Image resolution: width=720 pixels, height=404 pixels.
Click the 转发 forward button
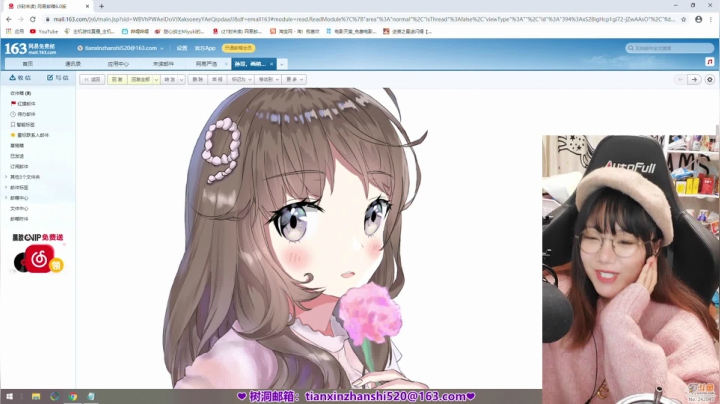coord(169,79)
